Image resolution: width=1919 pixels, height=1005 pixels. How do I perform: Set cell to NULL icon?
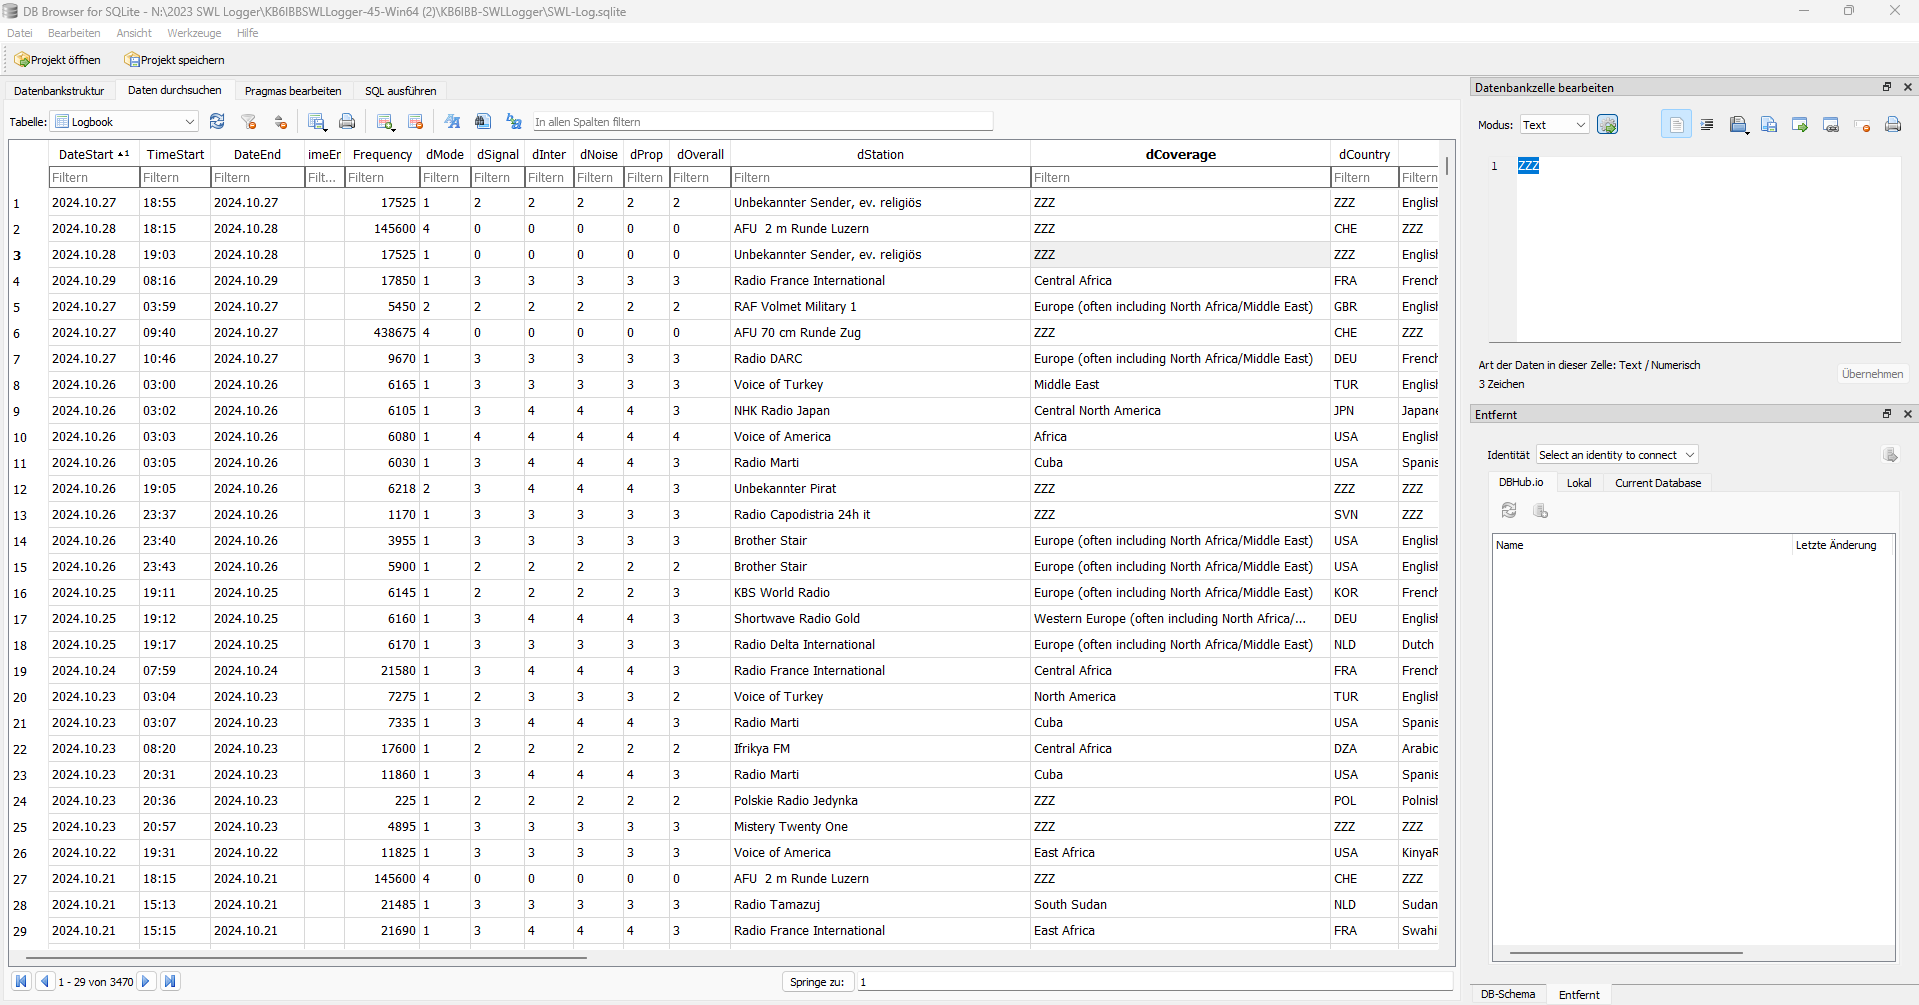(1862, 125)
